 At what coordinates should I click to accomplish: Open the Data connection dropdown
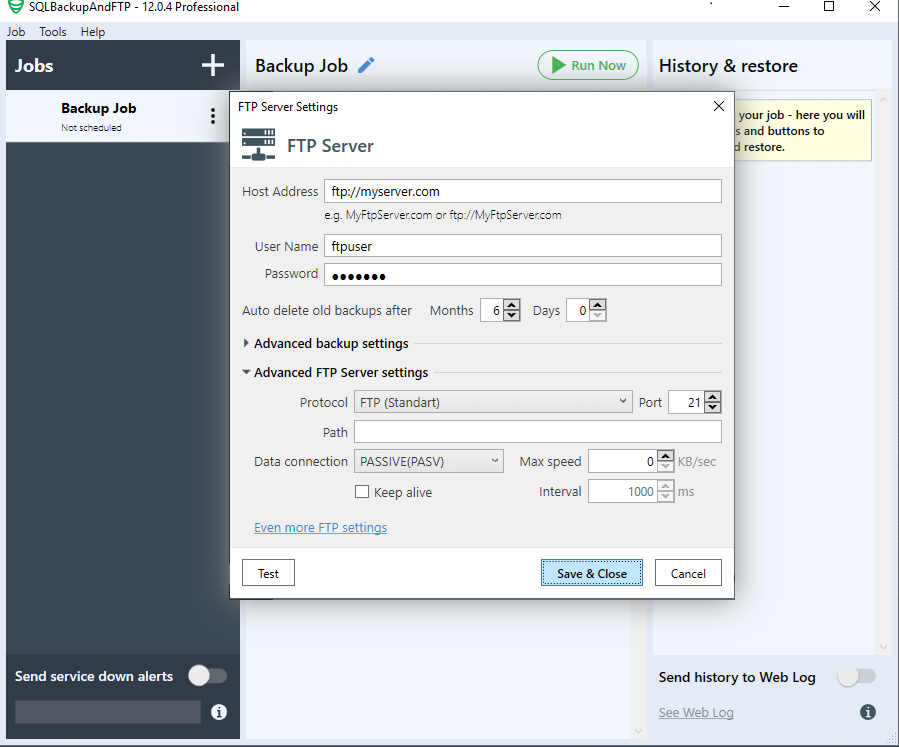click(428, 461)
